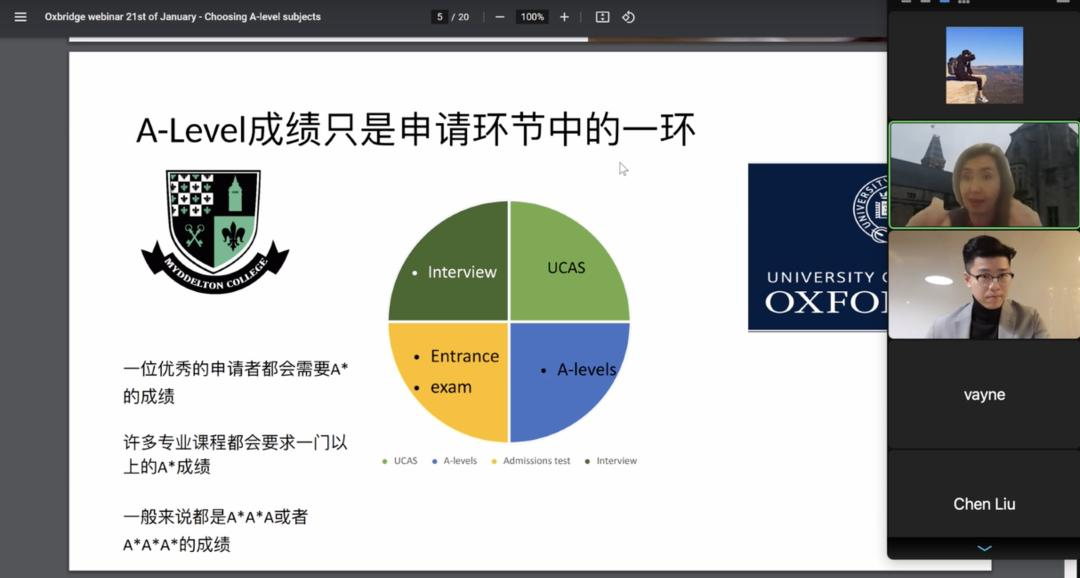
Task: Switch focus to Chen Liu's participant tile
Action: (984, 503)
